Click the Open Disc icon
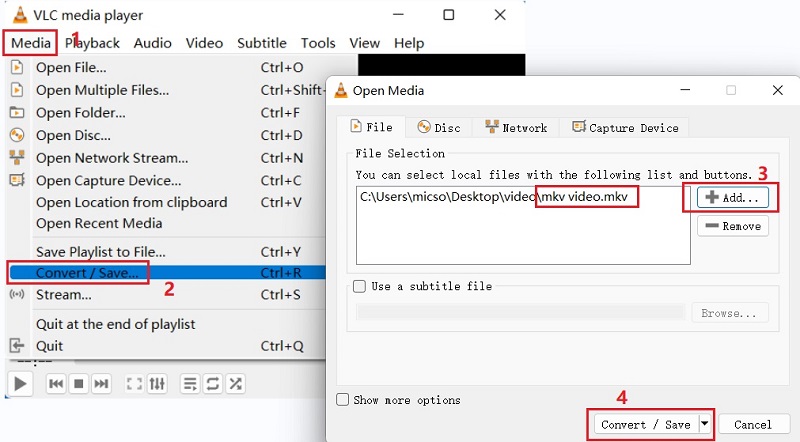This screenshot has width=800, height=442. click(x=17, y=135)
